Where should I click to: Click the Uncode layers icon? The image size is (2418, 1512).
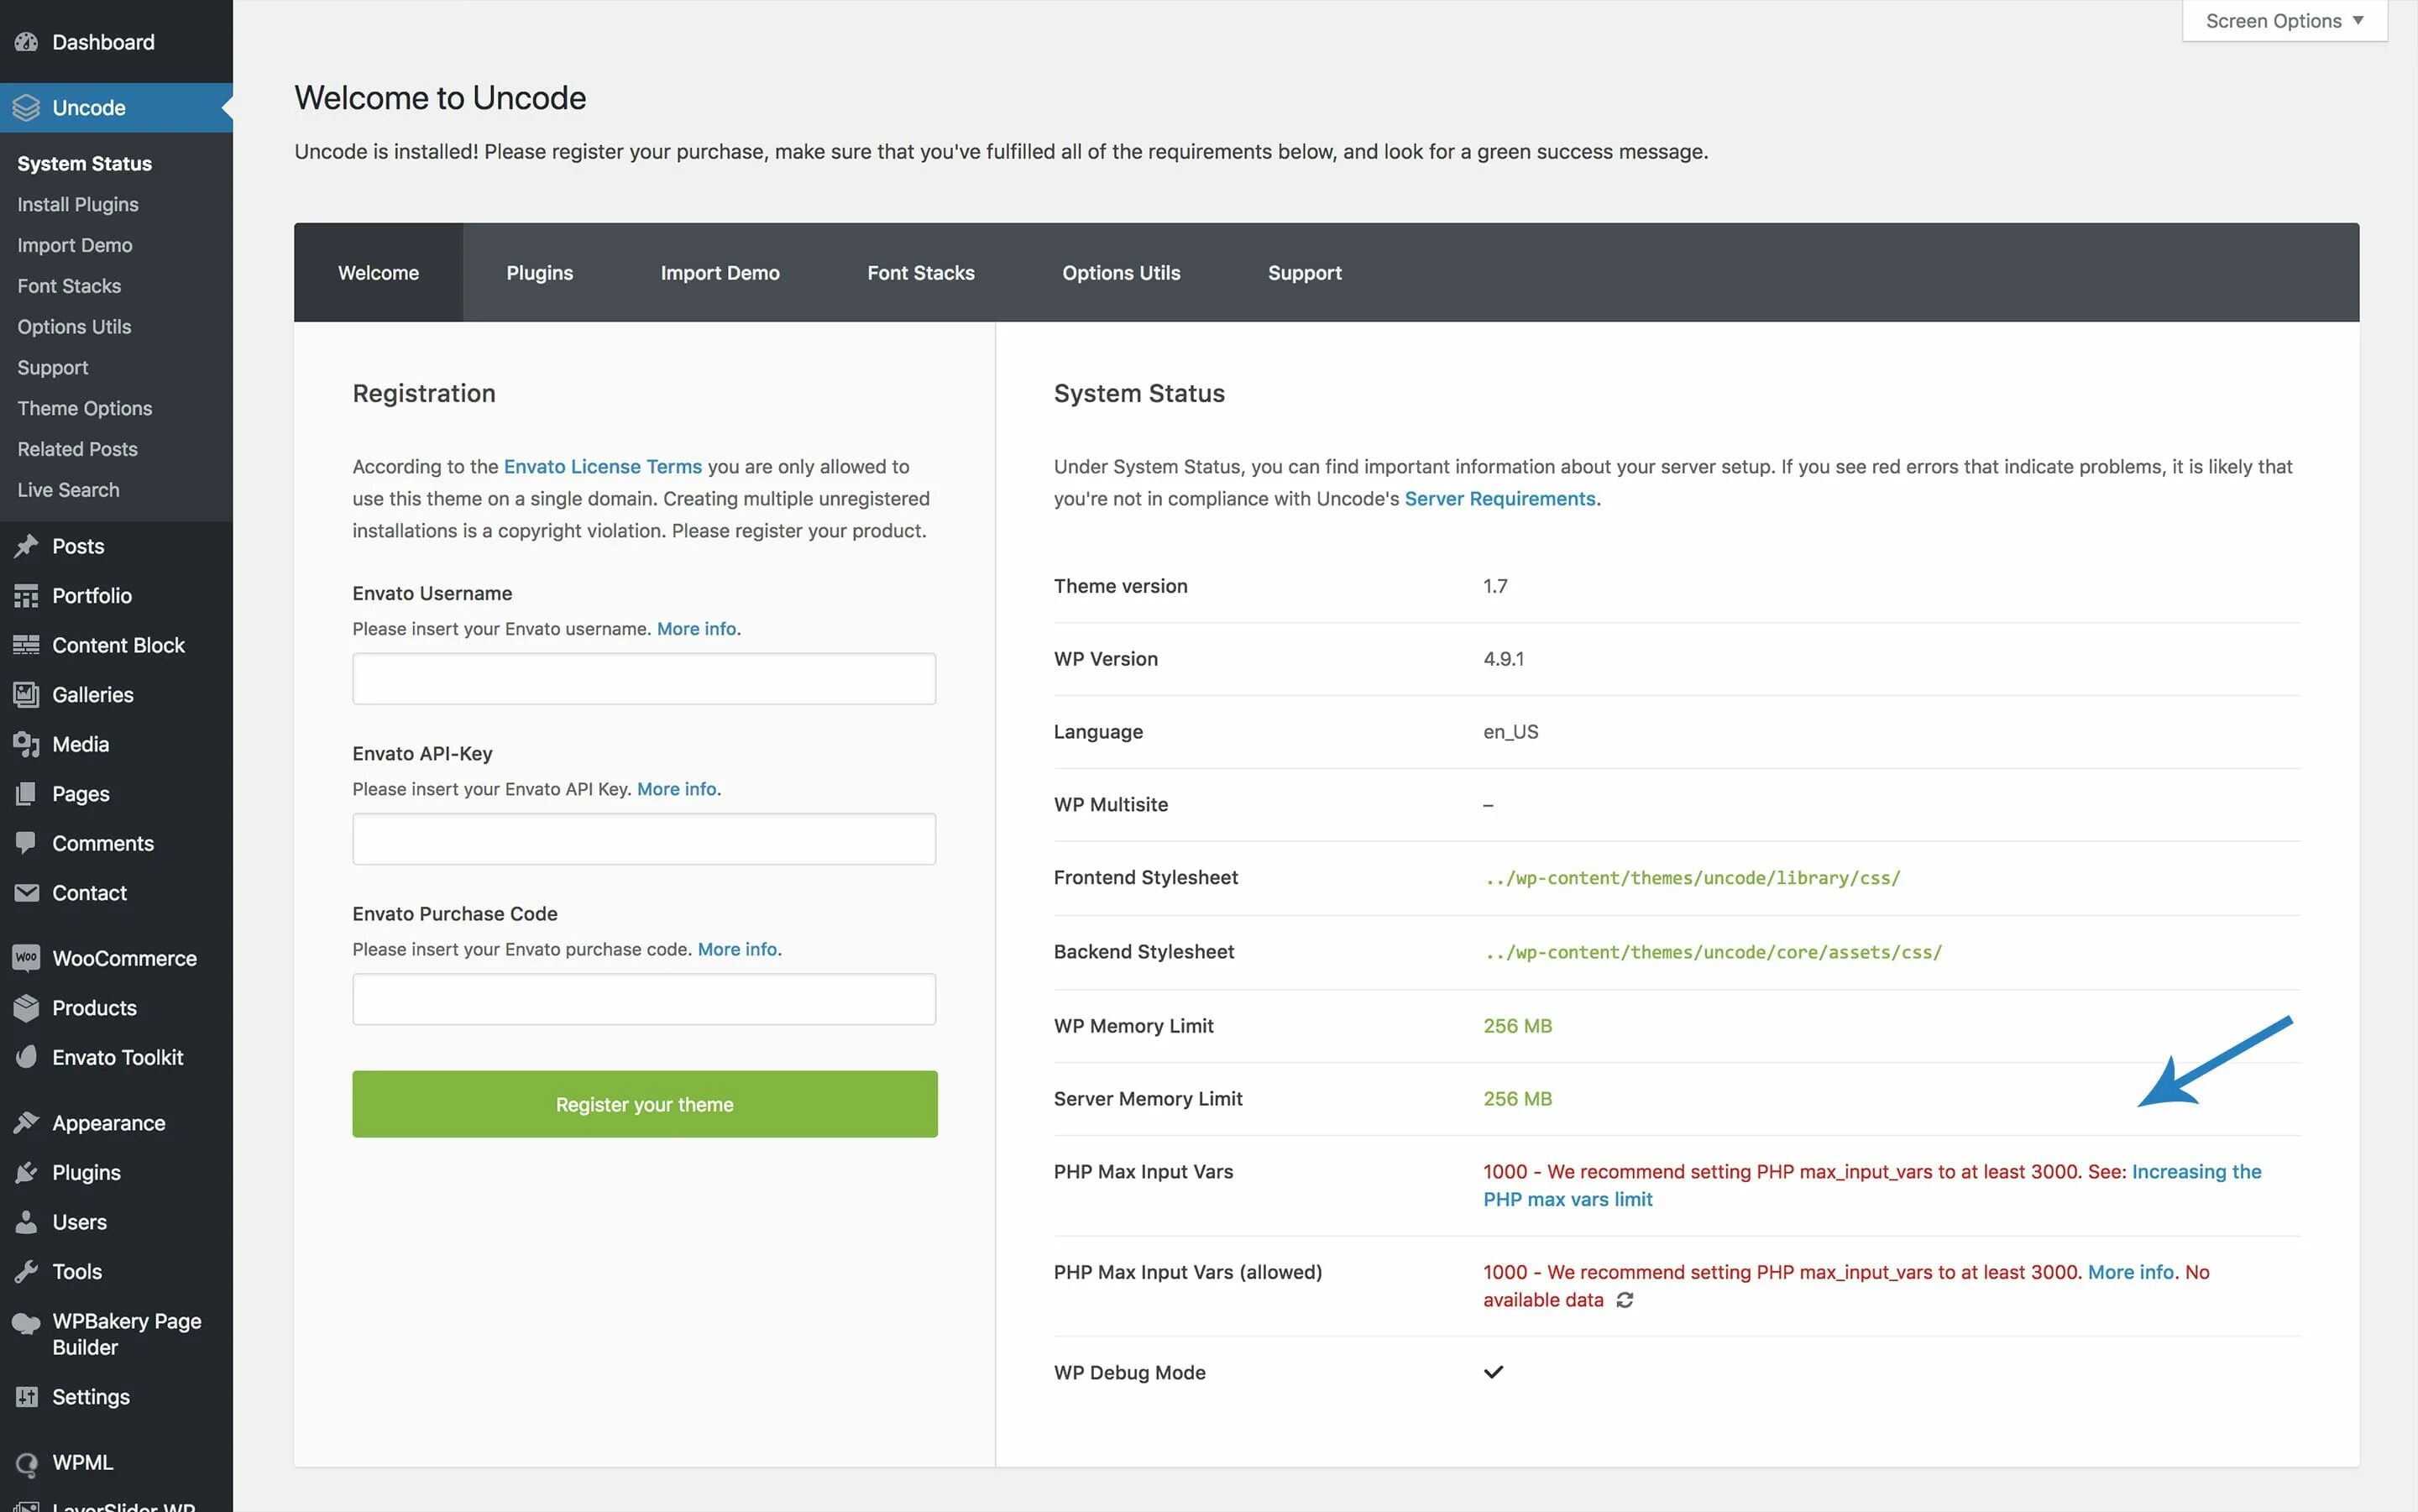pos(26,107)
